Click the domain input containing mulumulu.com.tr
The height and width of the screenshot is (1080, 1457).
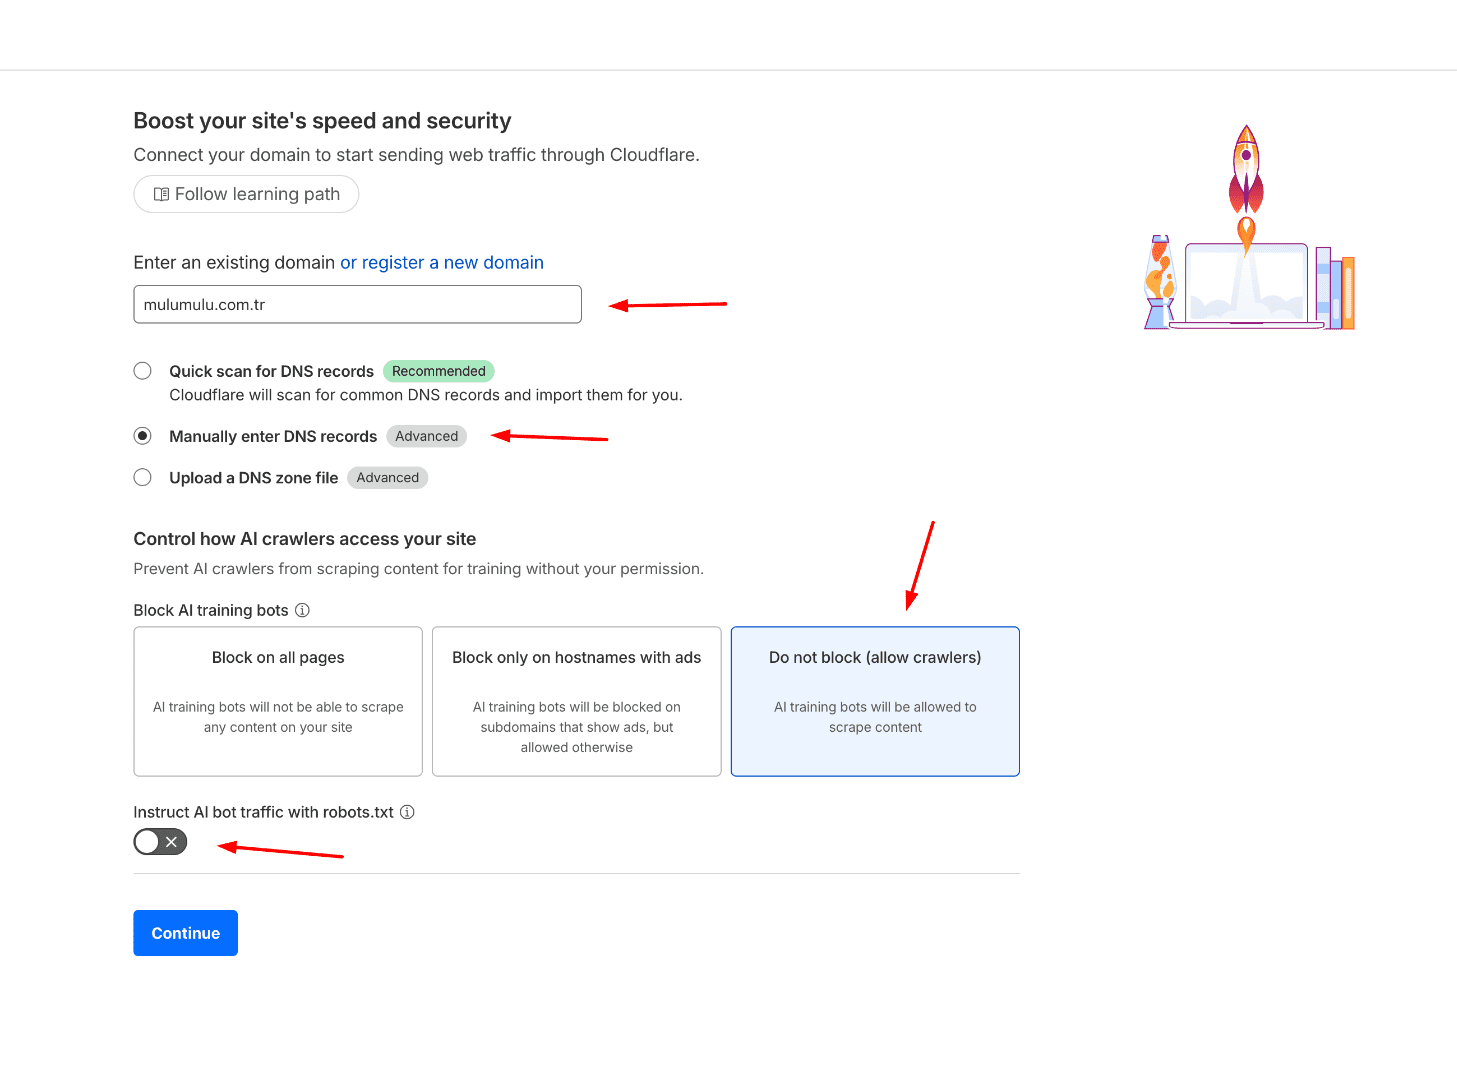click(x=357, y=305)
